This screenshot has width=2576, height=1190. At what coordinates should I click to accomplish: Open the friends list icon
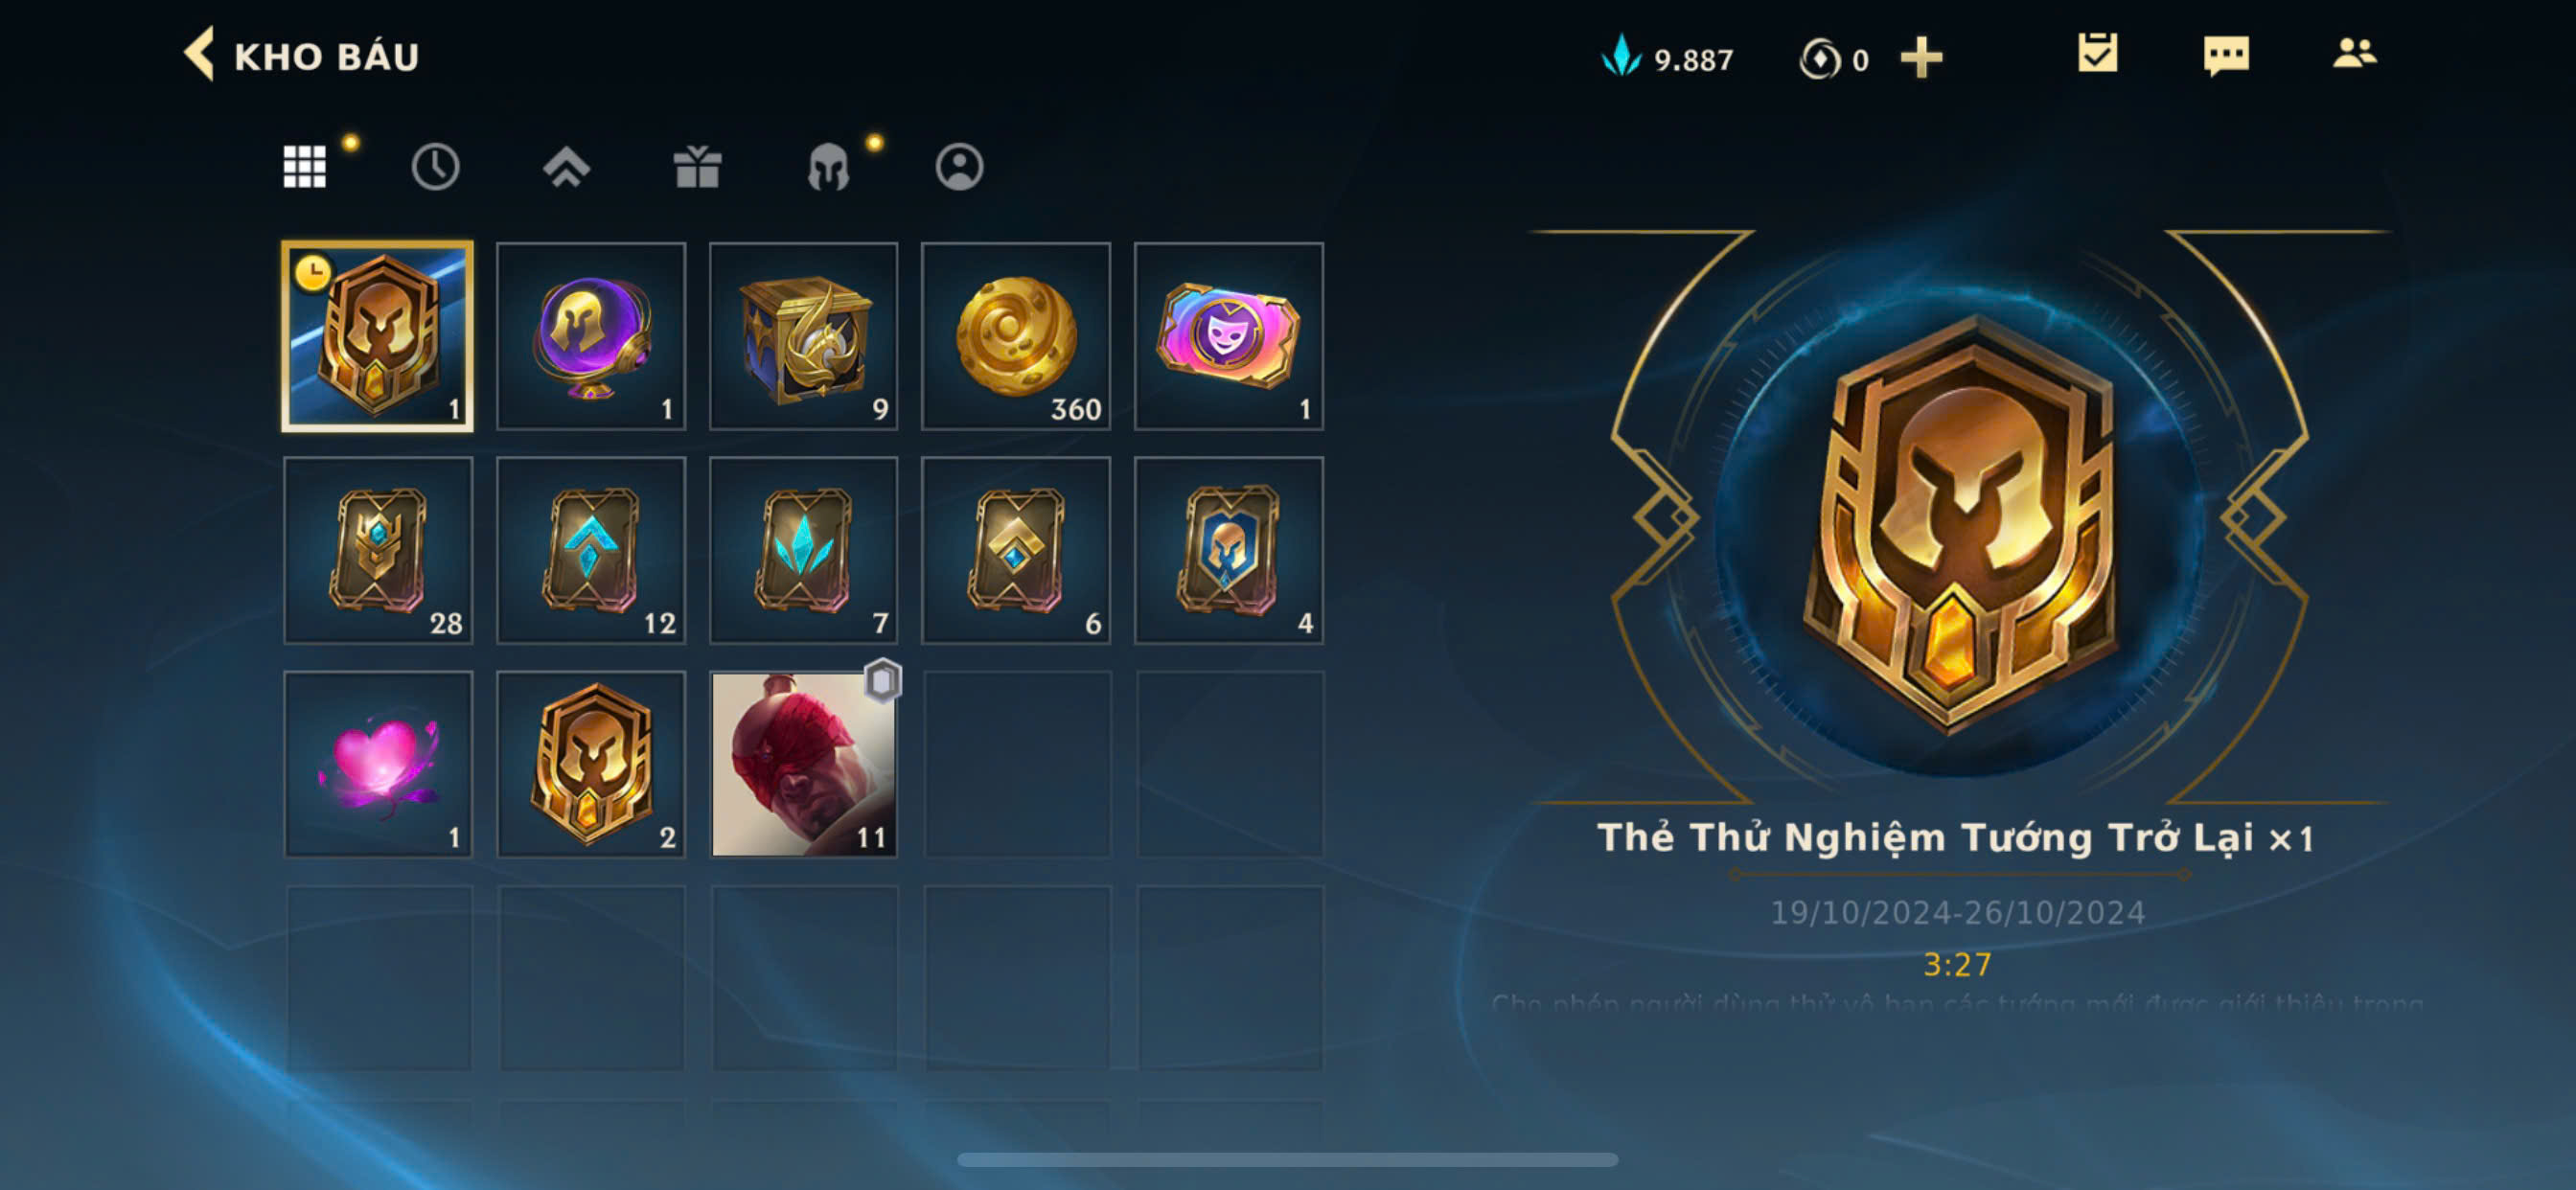click(2354, 53)
